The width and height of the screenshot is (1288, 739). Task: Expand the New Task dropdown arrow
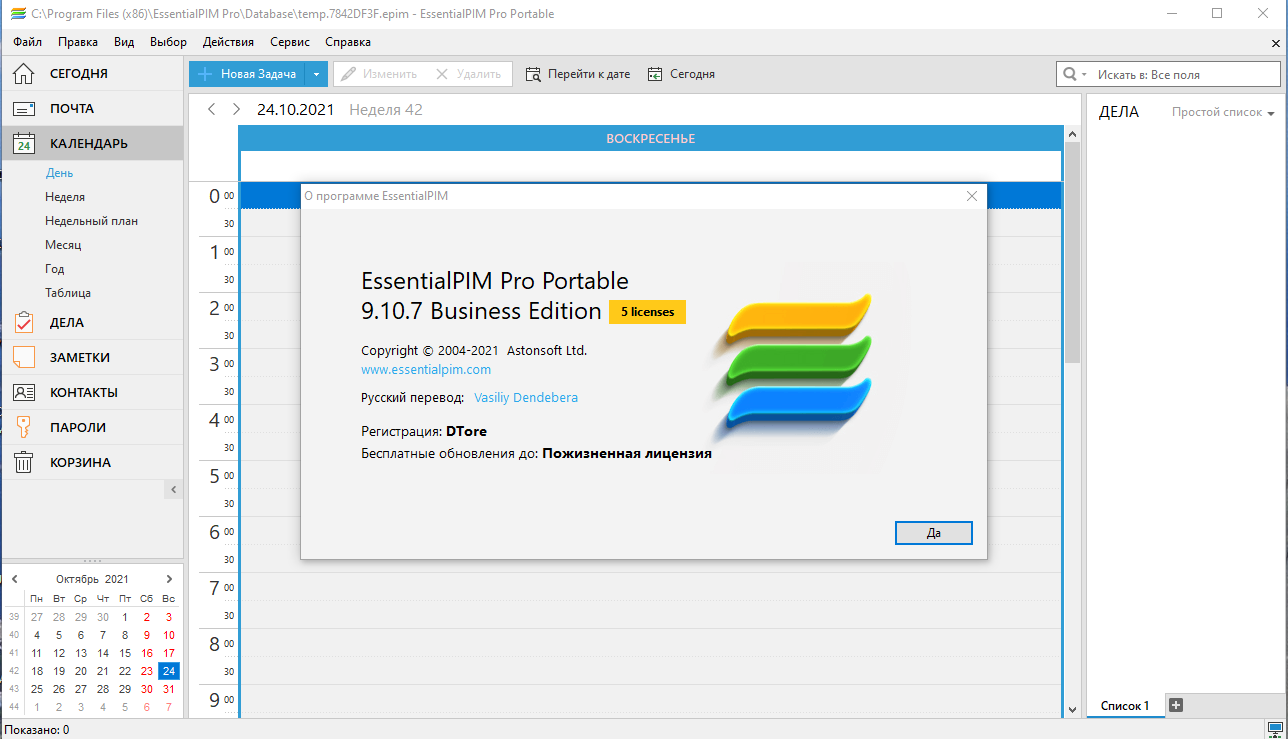tap(316, 74)
